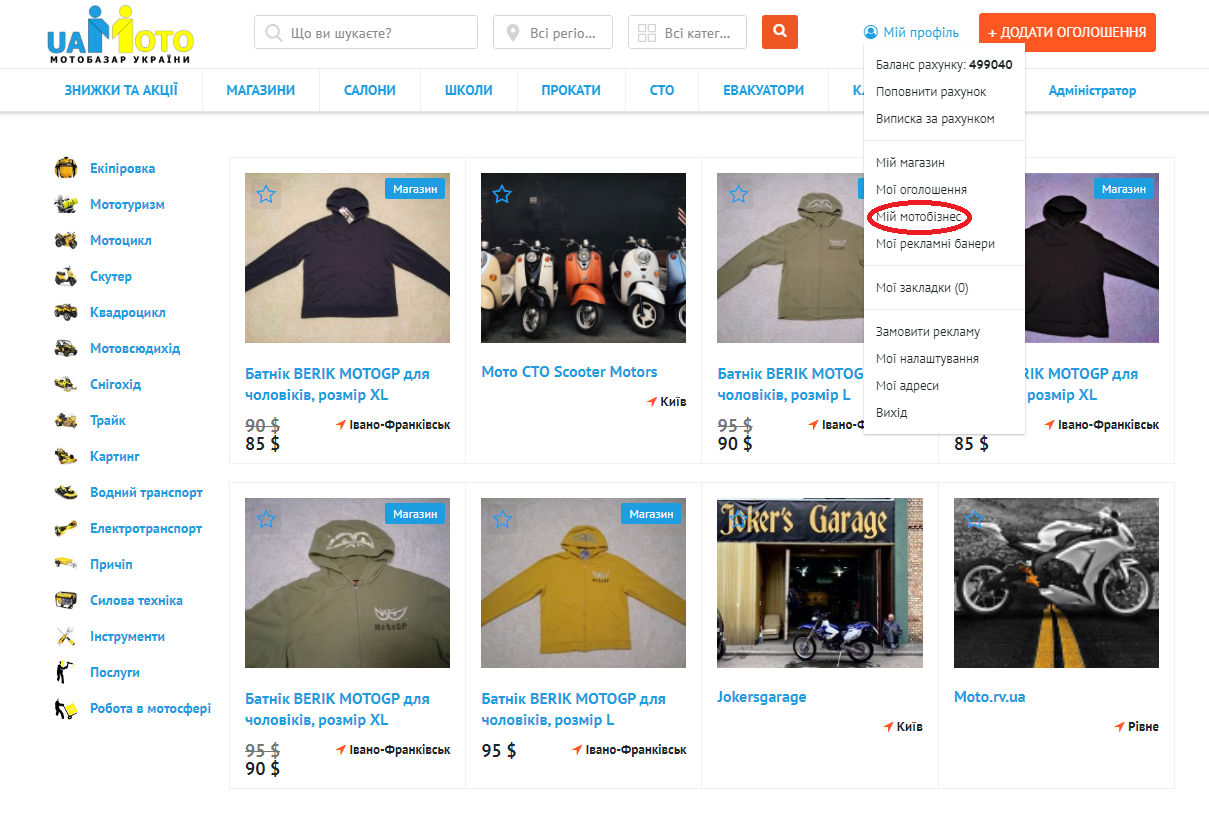Bookmark the Moto СТО Scooter Motors listing star

502,194
